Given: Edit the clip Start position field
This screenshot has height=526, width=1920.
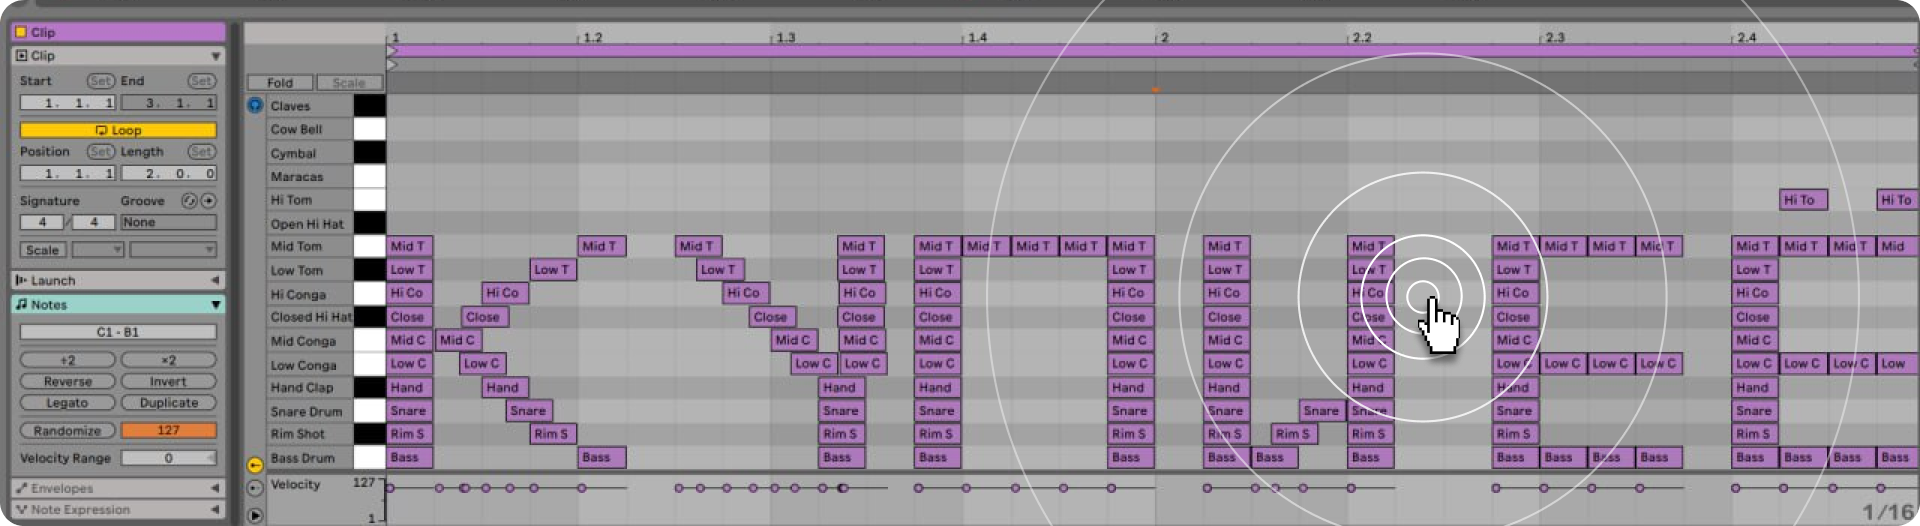Looking at the screenshot, I should 68,103.
